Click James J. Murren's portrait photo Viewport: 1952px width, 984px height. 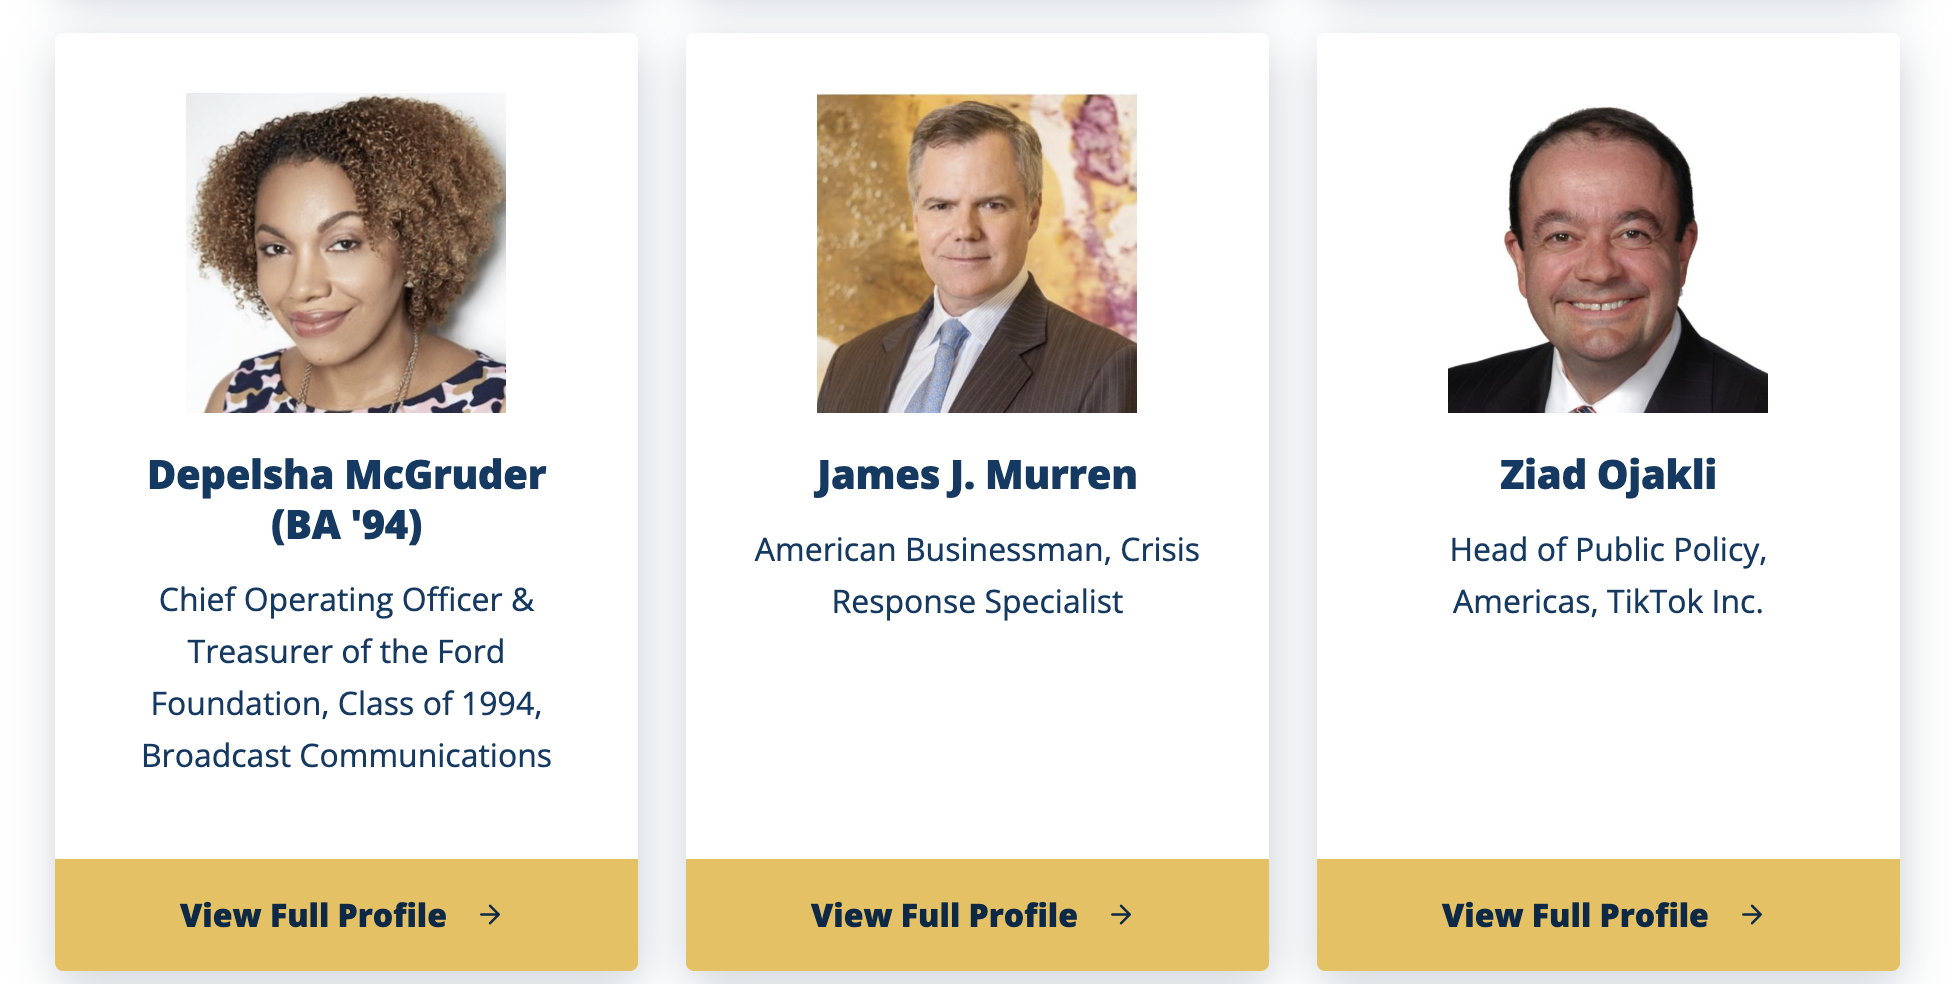[977, 253]
